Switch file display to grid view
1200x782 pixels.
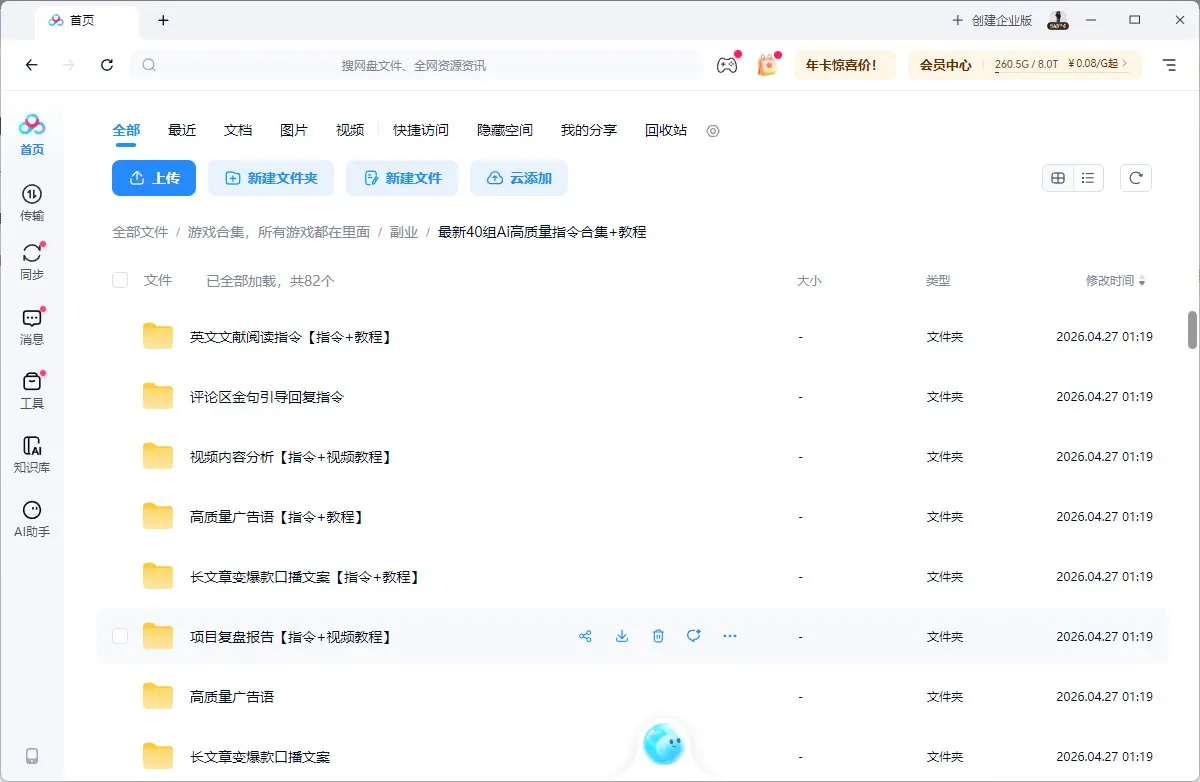[x=1058, y=177]
